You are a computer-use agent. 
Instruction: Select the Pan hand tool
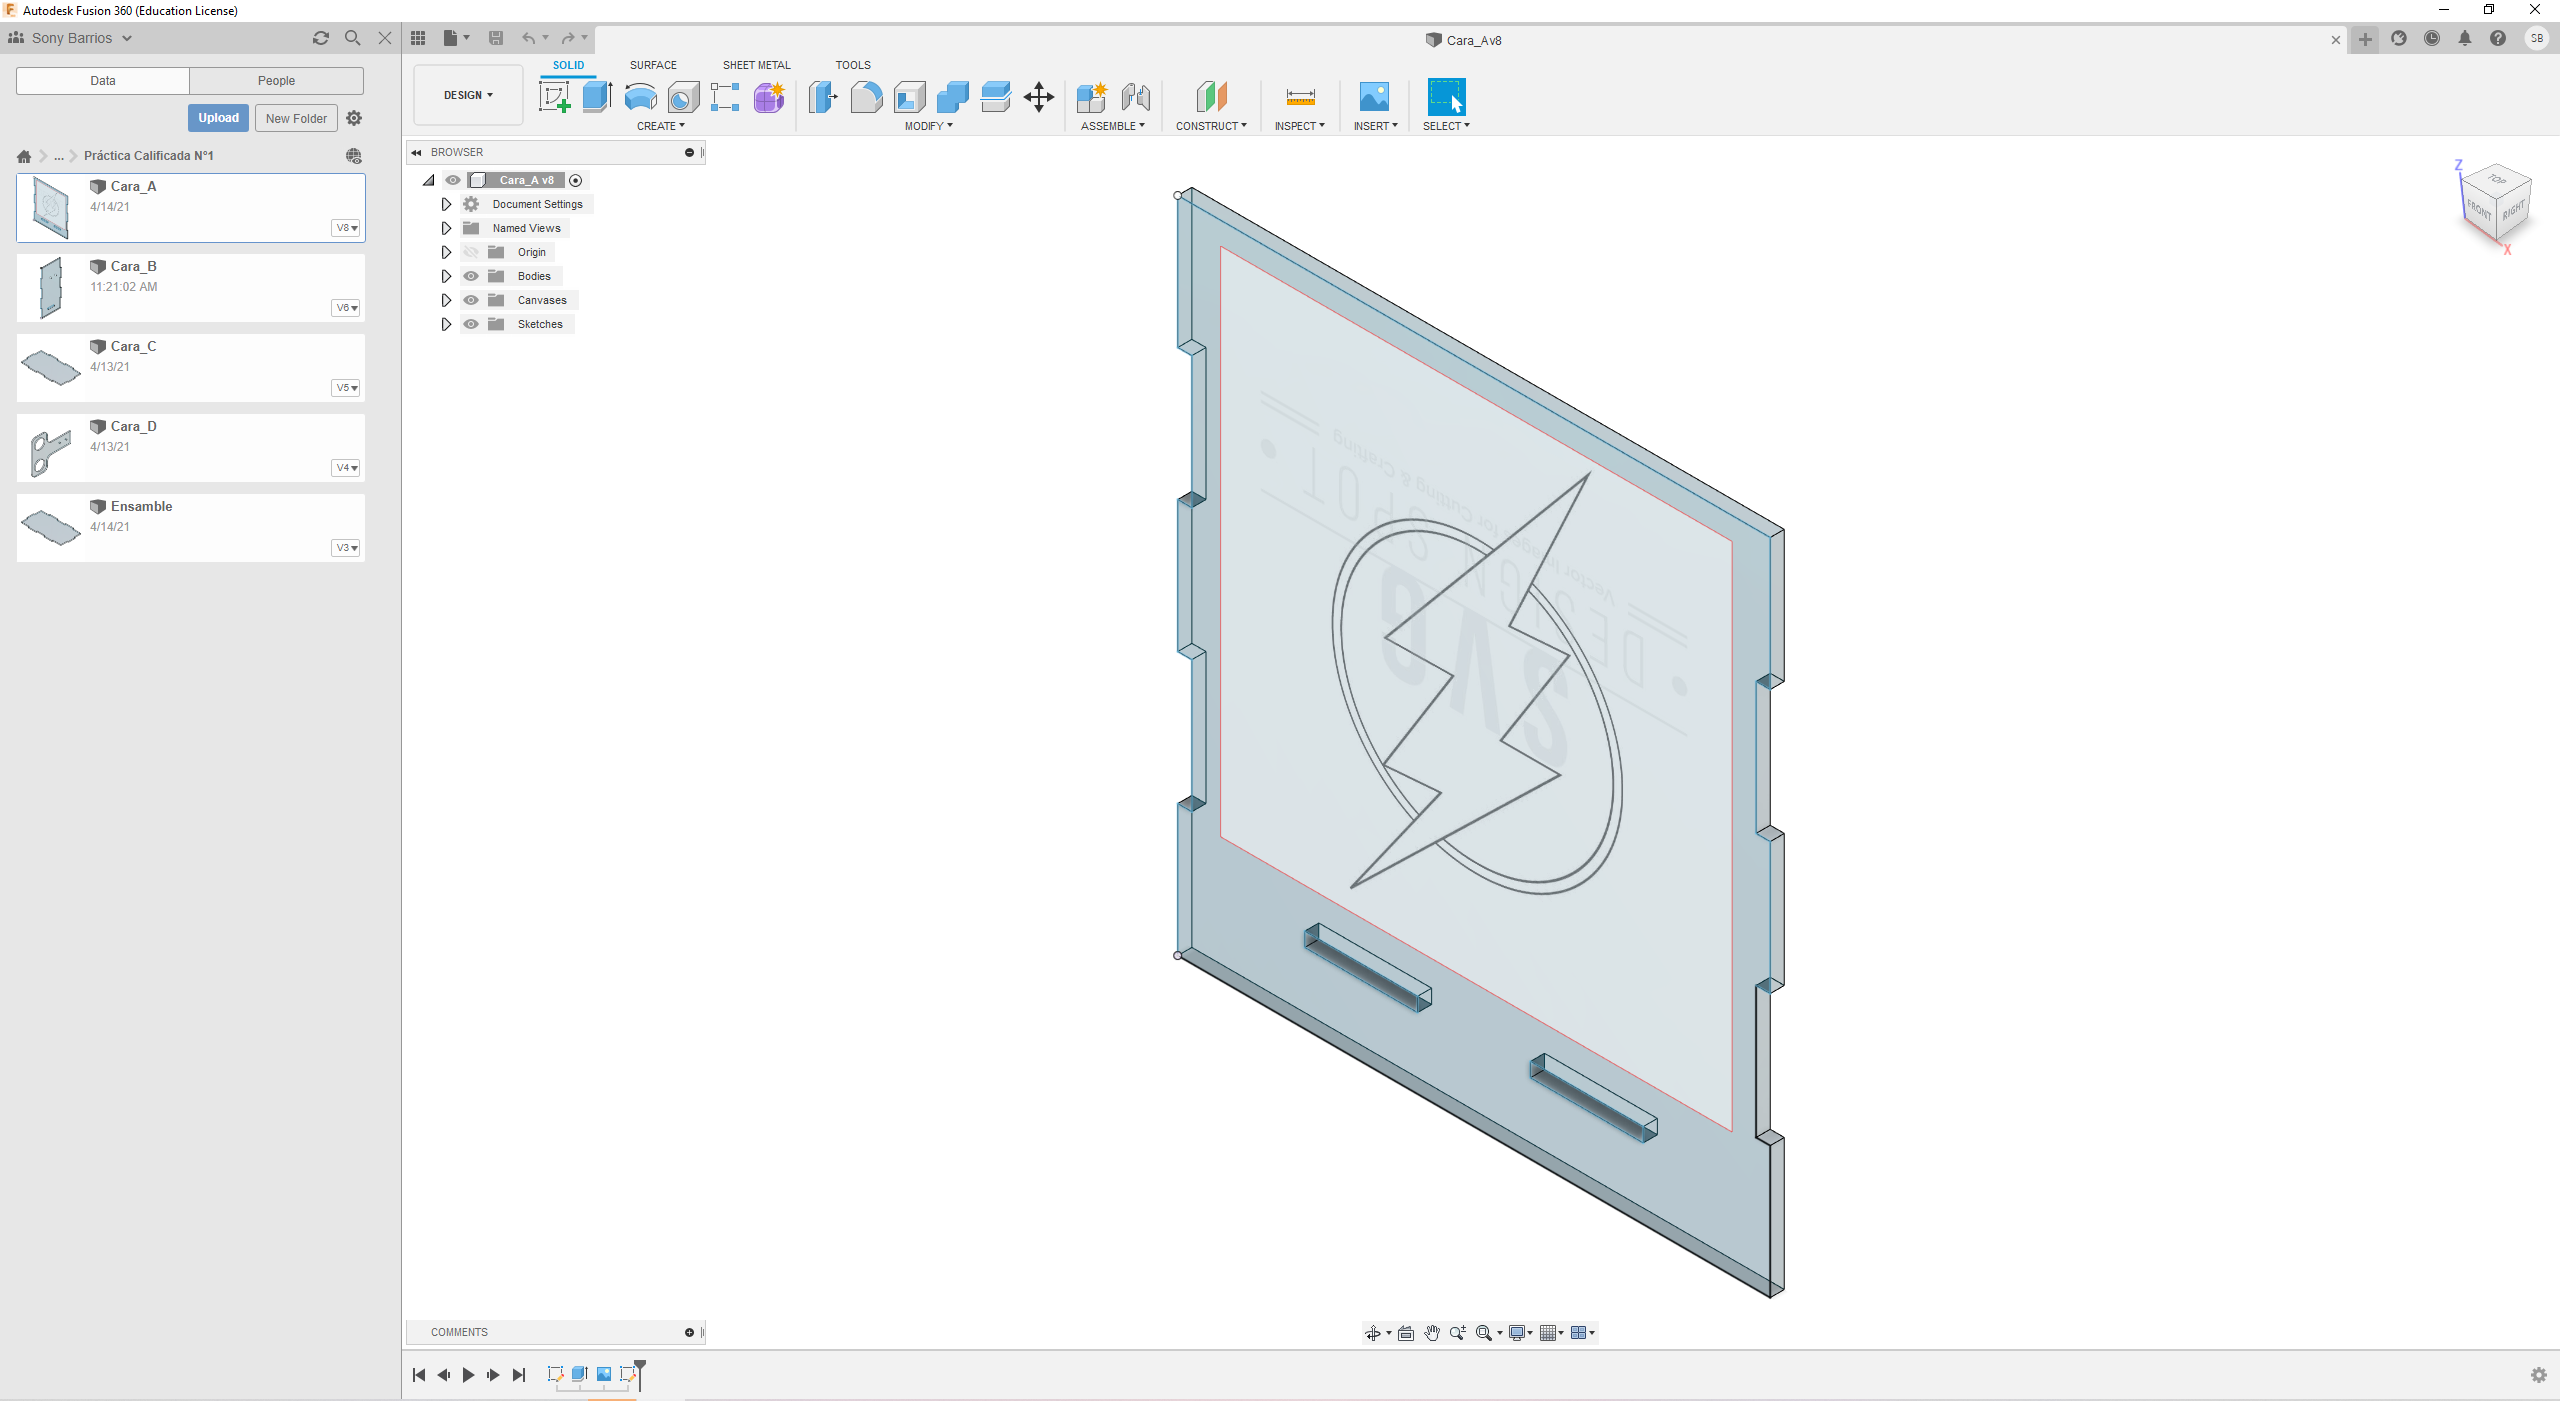click(x=1432, y=1333)
